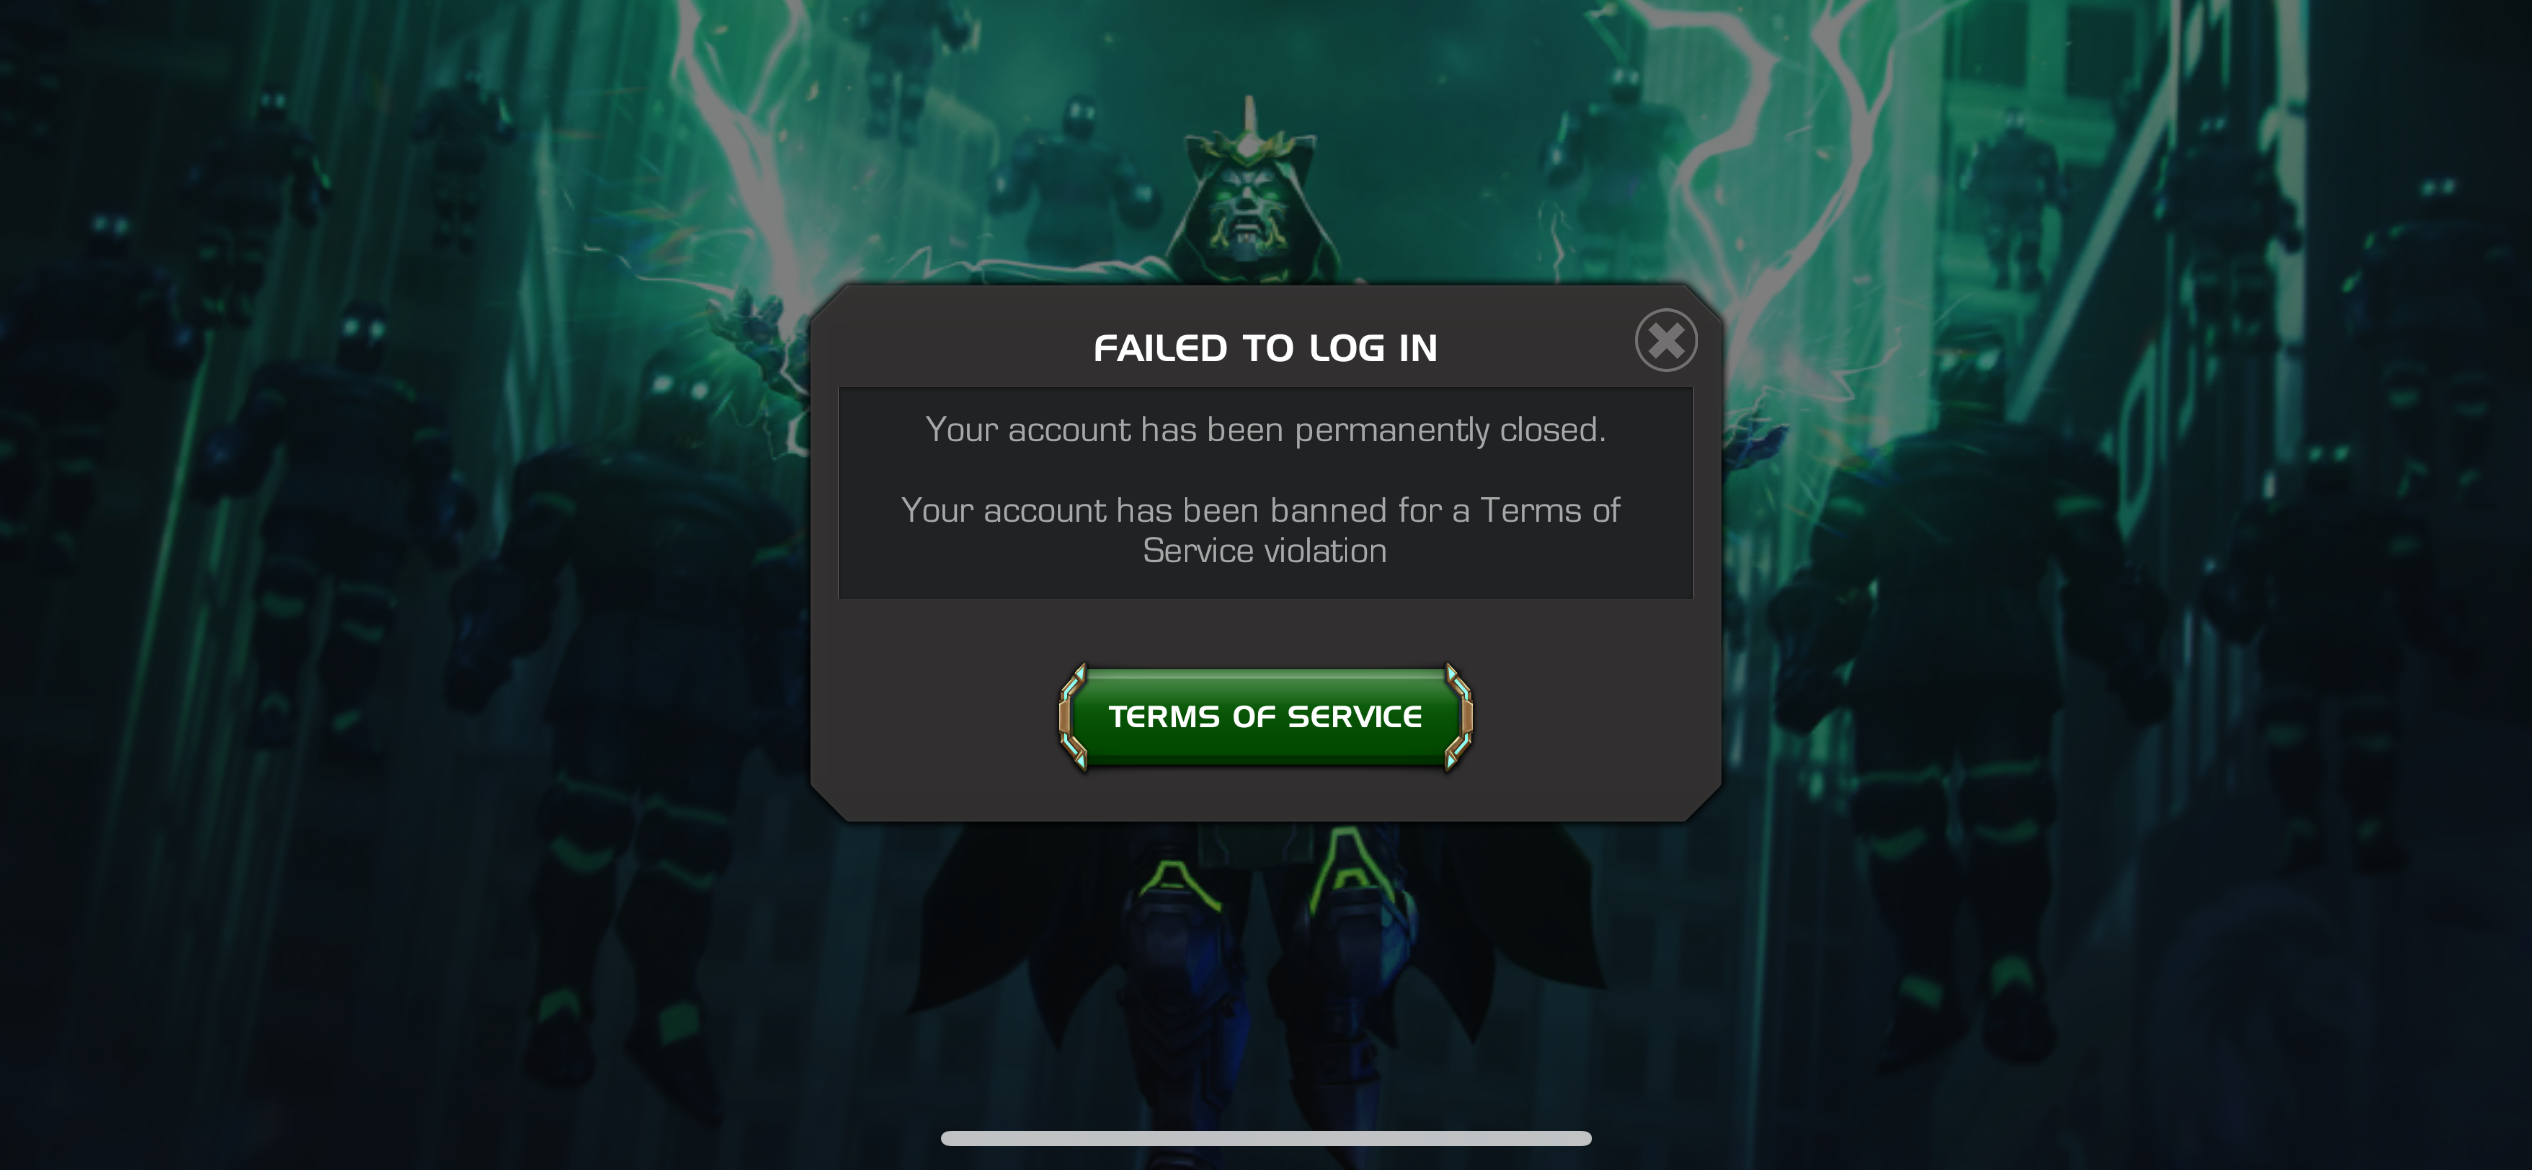Click the dark message box panel area

click(x=1265, y=493)
